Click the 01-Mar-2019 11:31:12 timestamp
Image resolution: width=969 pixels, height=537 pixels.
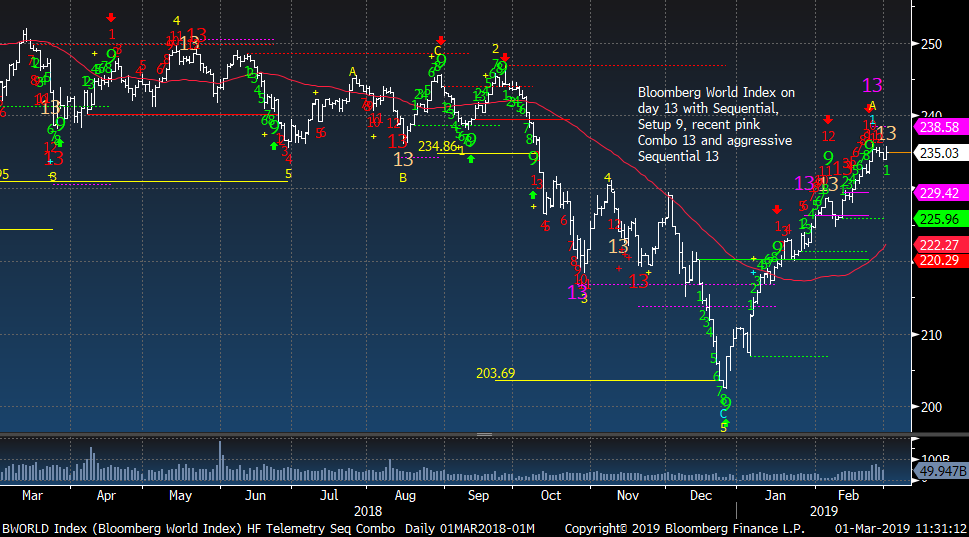tap(901, 529)
